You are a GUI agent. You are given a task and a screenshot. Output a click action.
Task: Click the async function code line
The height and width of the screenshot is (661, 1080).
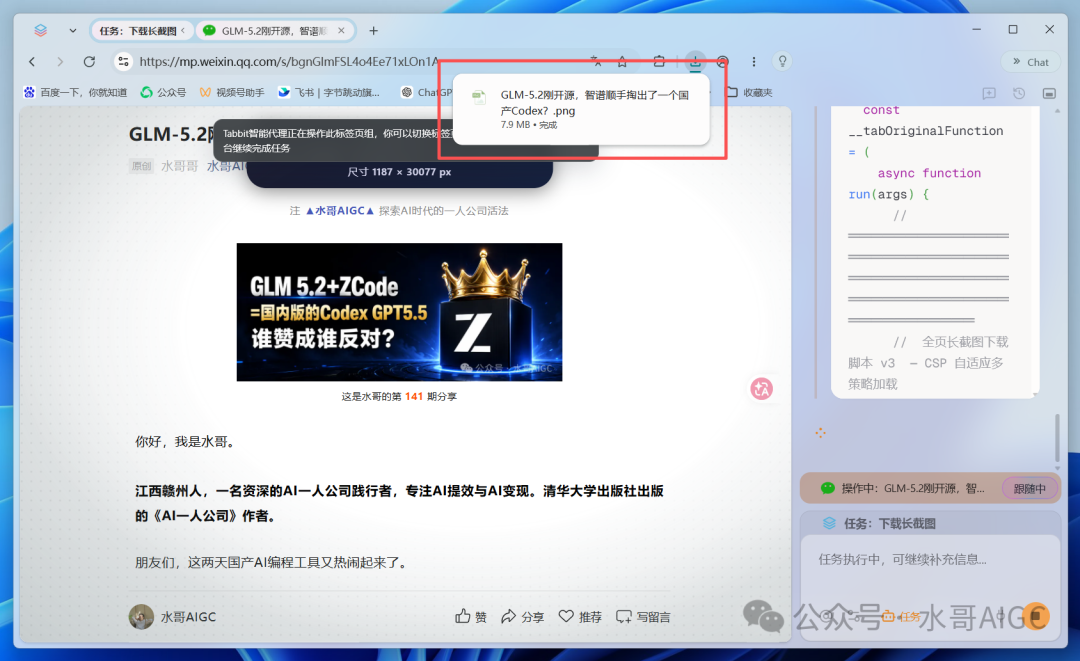click(x=929, y=173)
